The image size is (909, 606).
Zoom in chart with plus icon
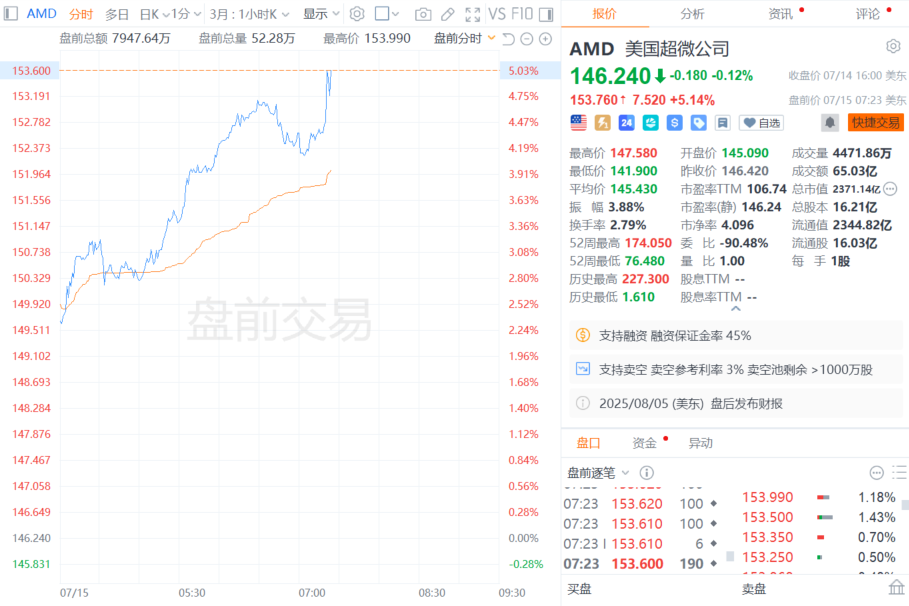pos(546,39)
